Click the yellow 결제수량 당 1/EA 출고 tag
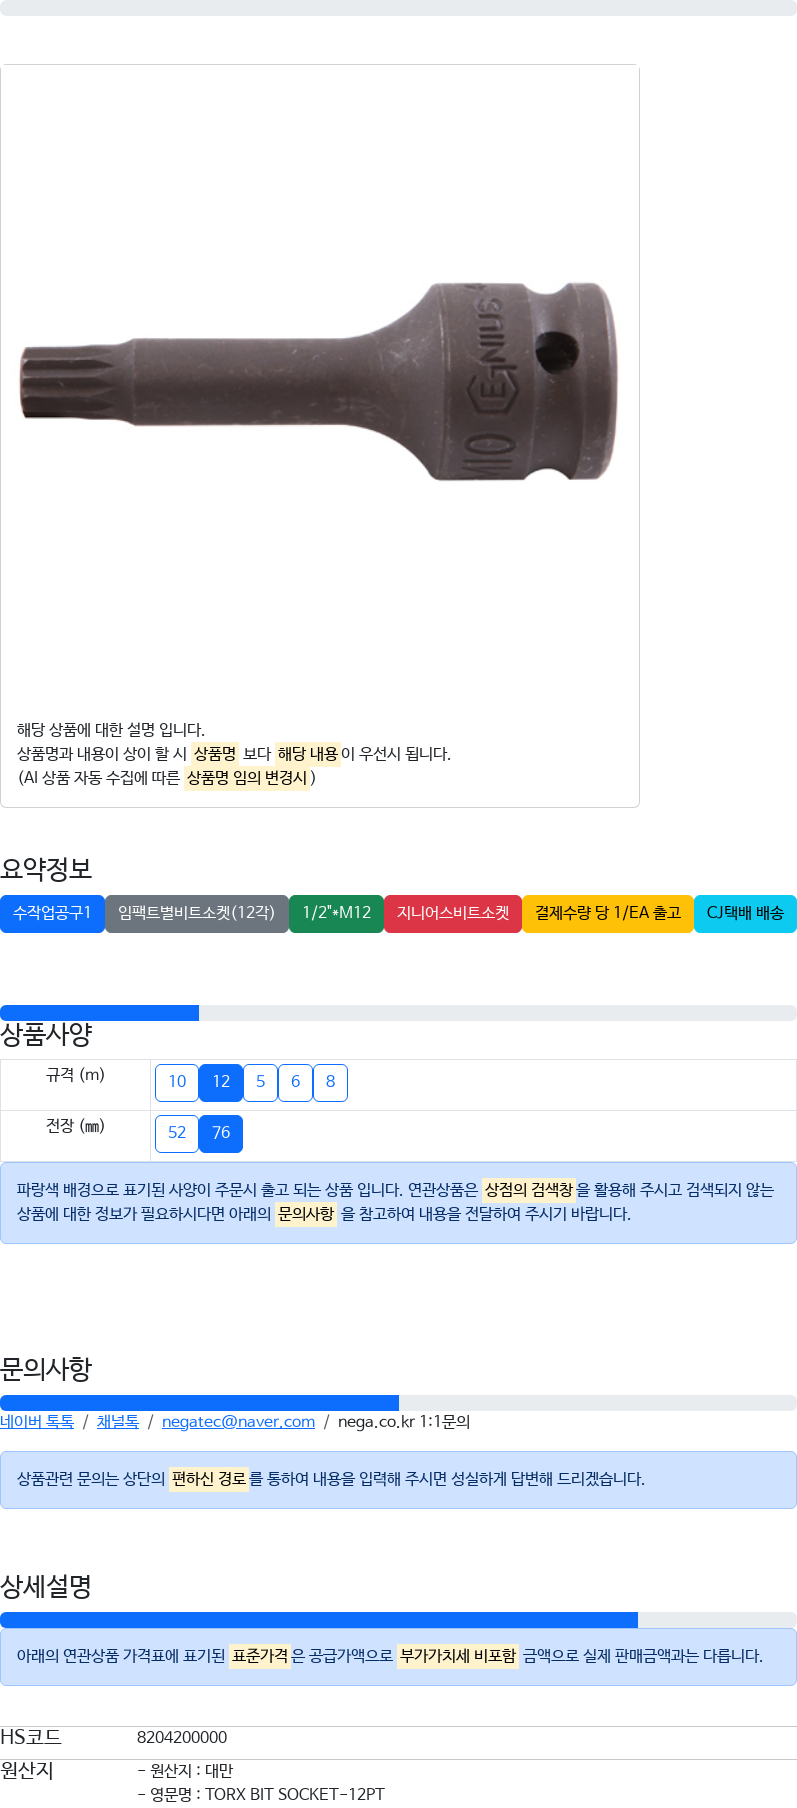 608,913
